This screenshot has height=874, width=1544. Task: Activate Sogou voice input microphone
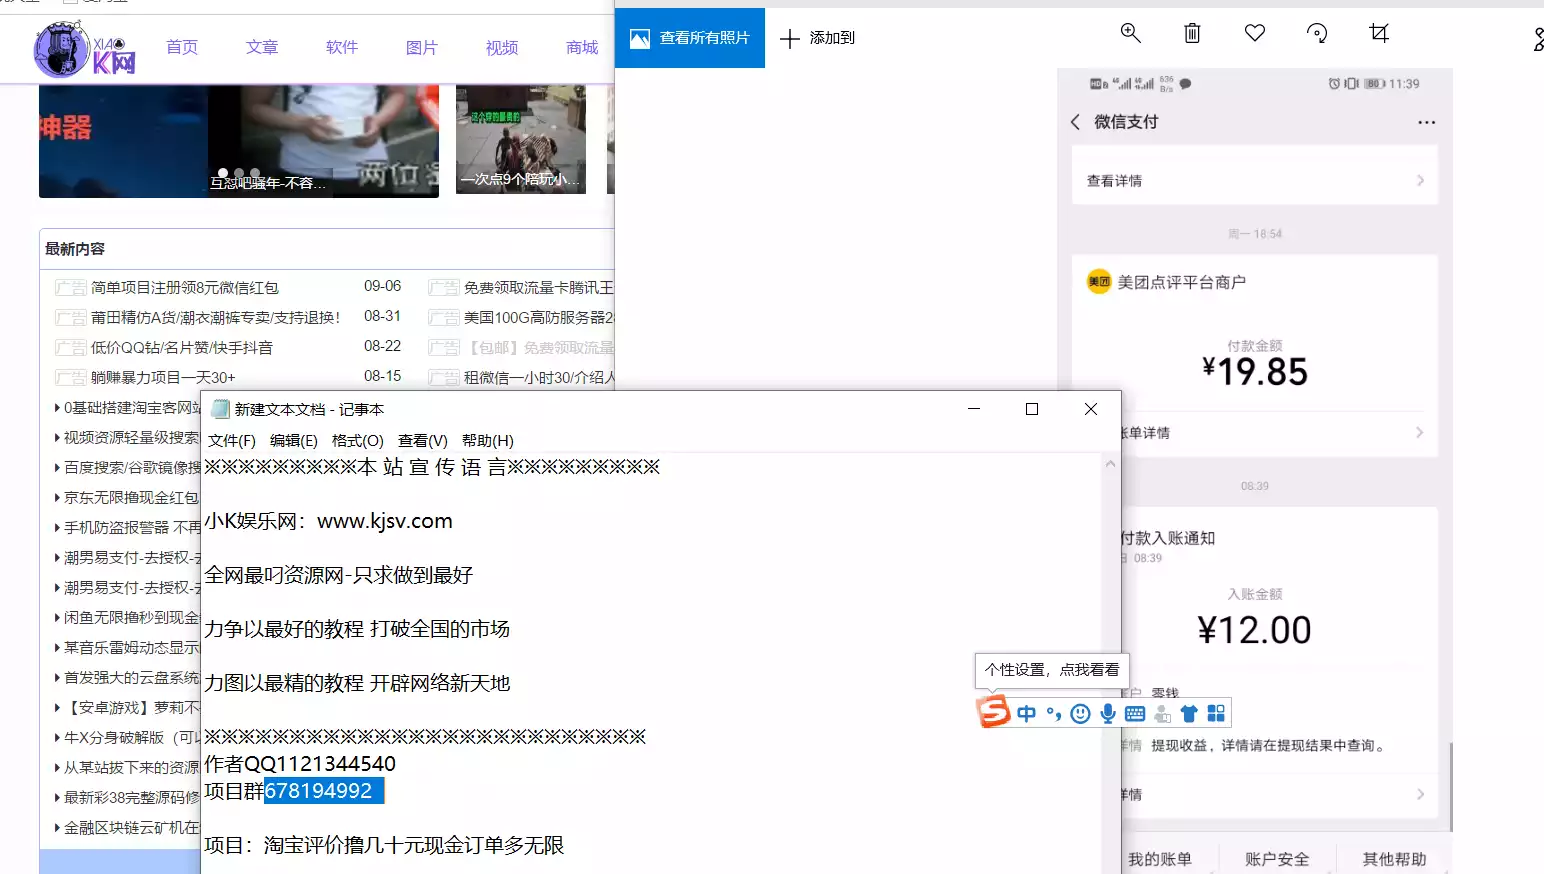pyautogui.click(x=1108, y=713)
